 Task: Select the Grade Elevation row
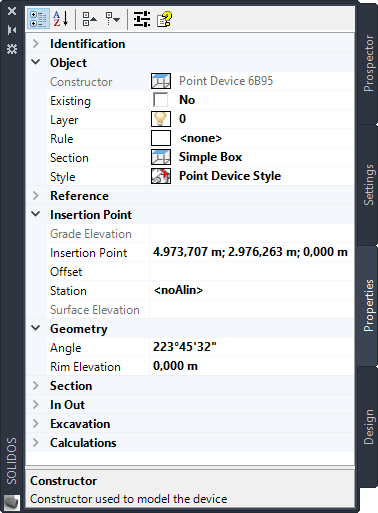click(200, 233)
